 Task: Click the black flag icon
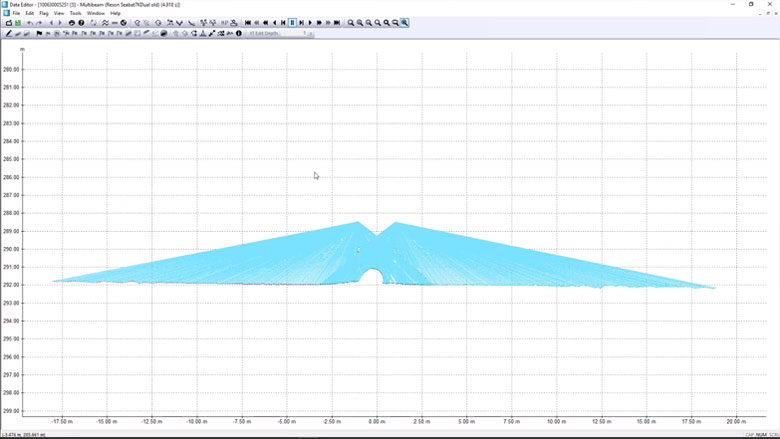tap(39, 33)
